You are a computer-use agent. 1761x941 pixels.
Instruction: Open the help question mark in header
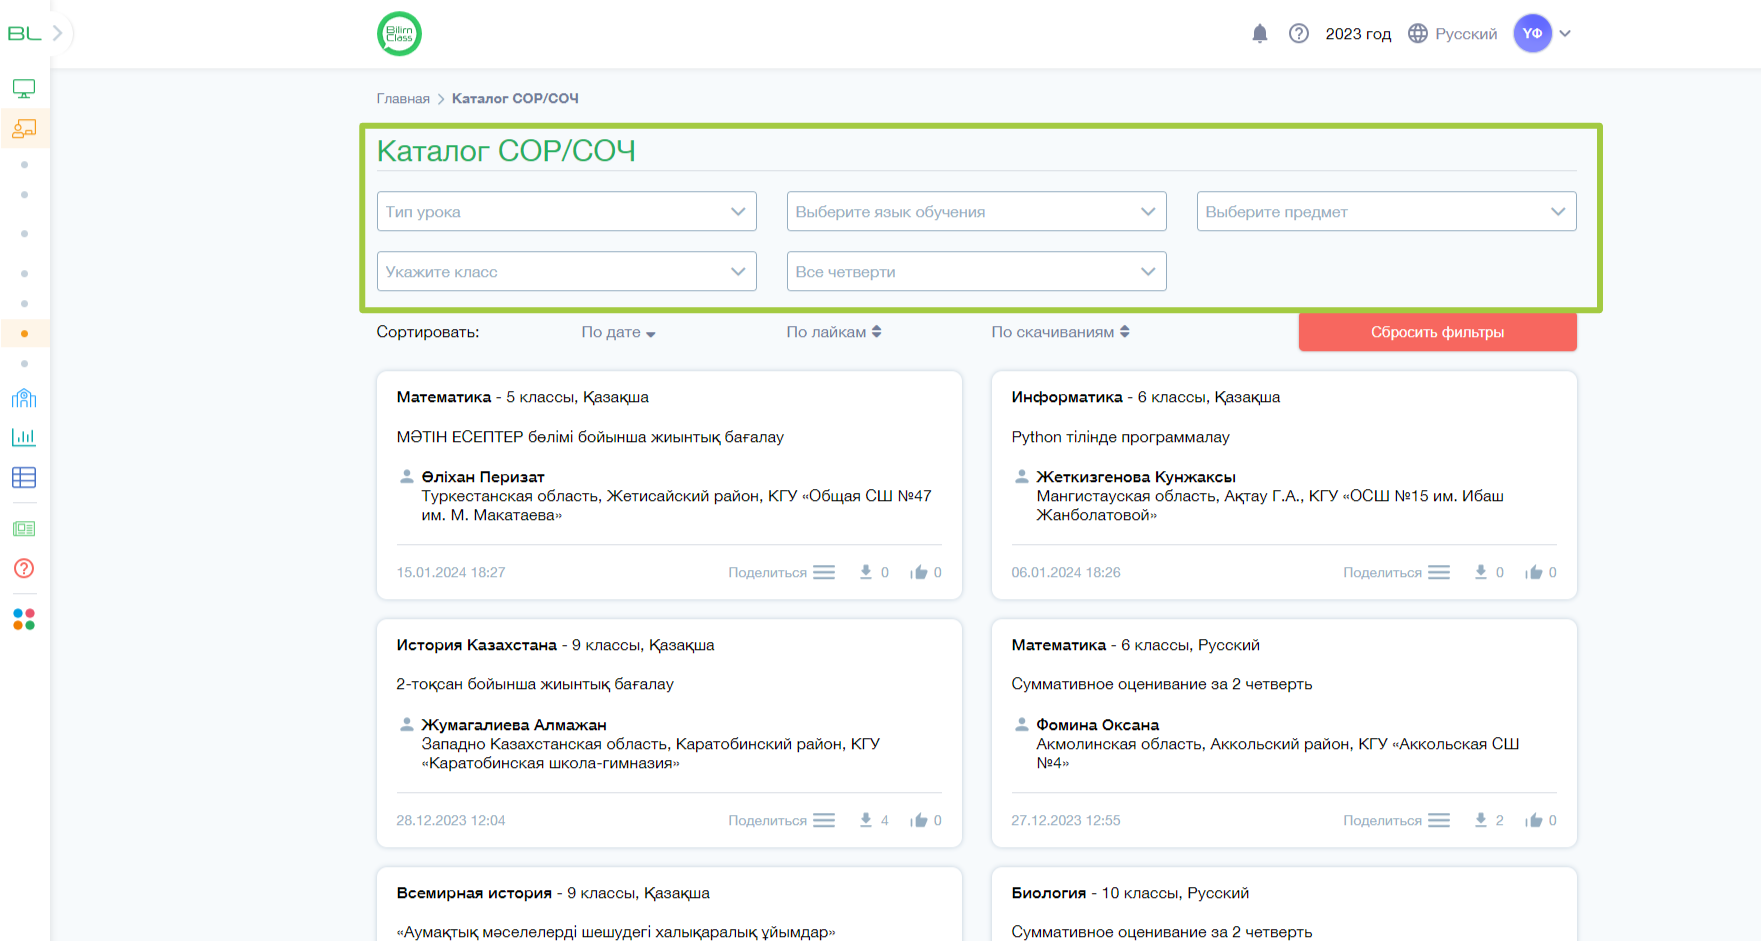(x=1299, y=34)
